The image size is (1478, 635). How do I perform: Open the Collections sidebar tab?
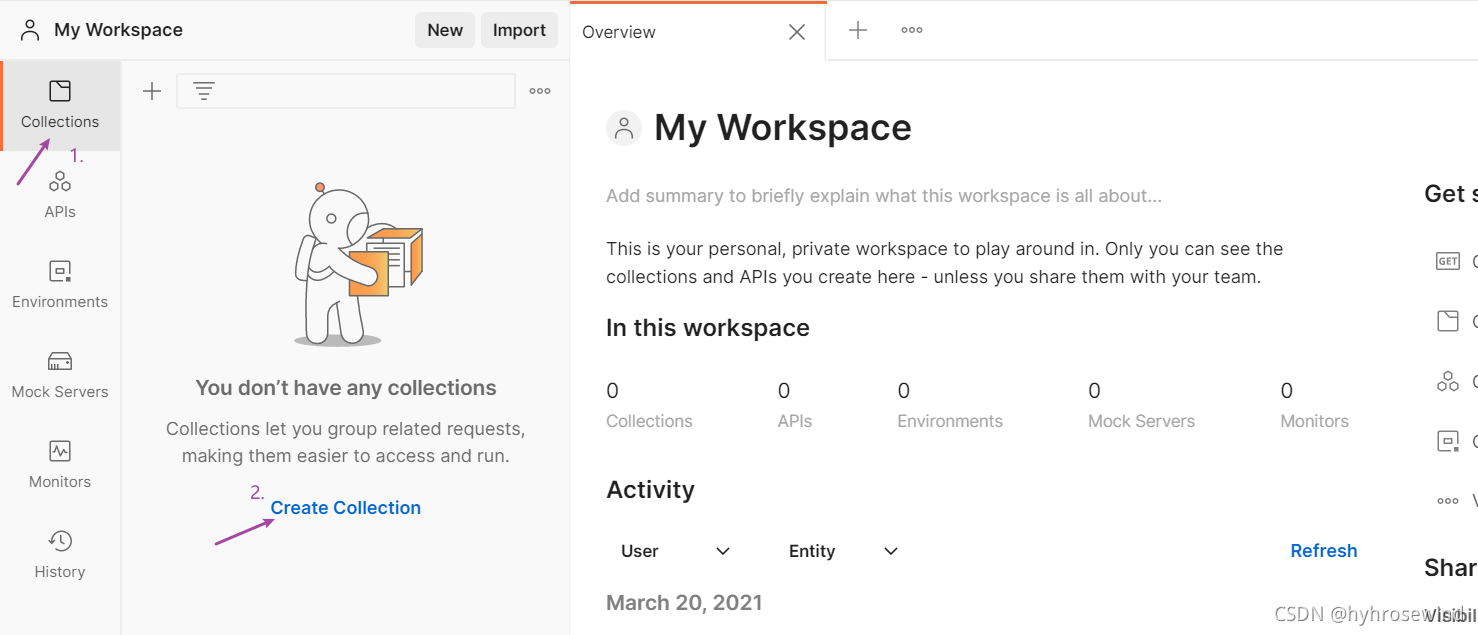click(x=60, y=106)
